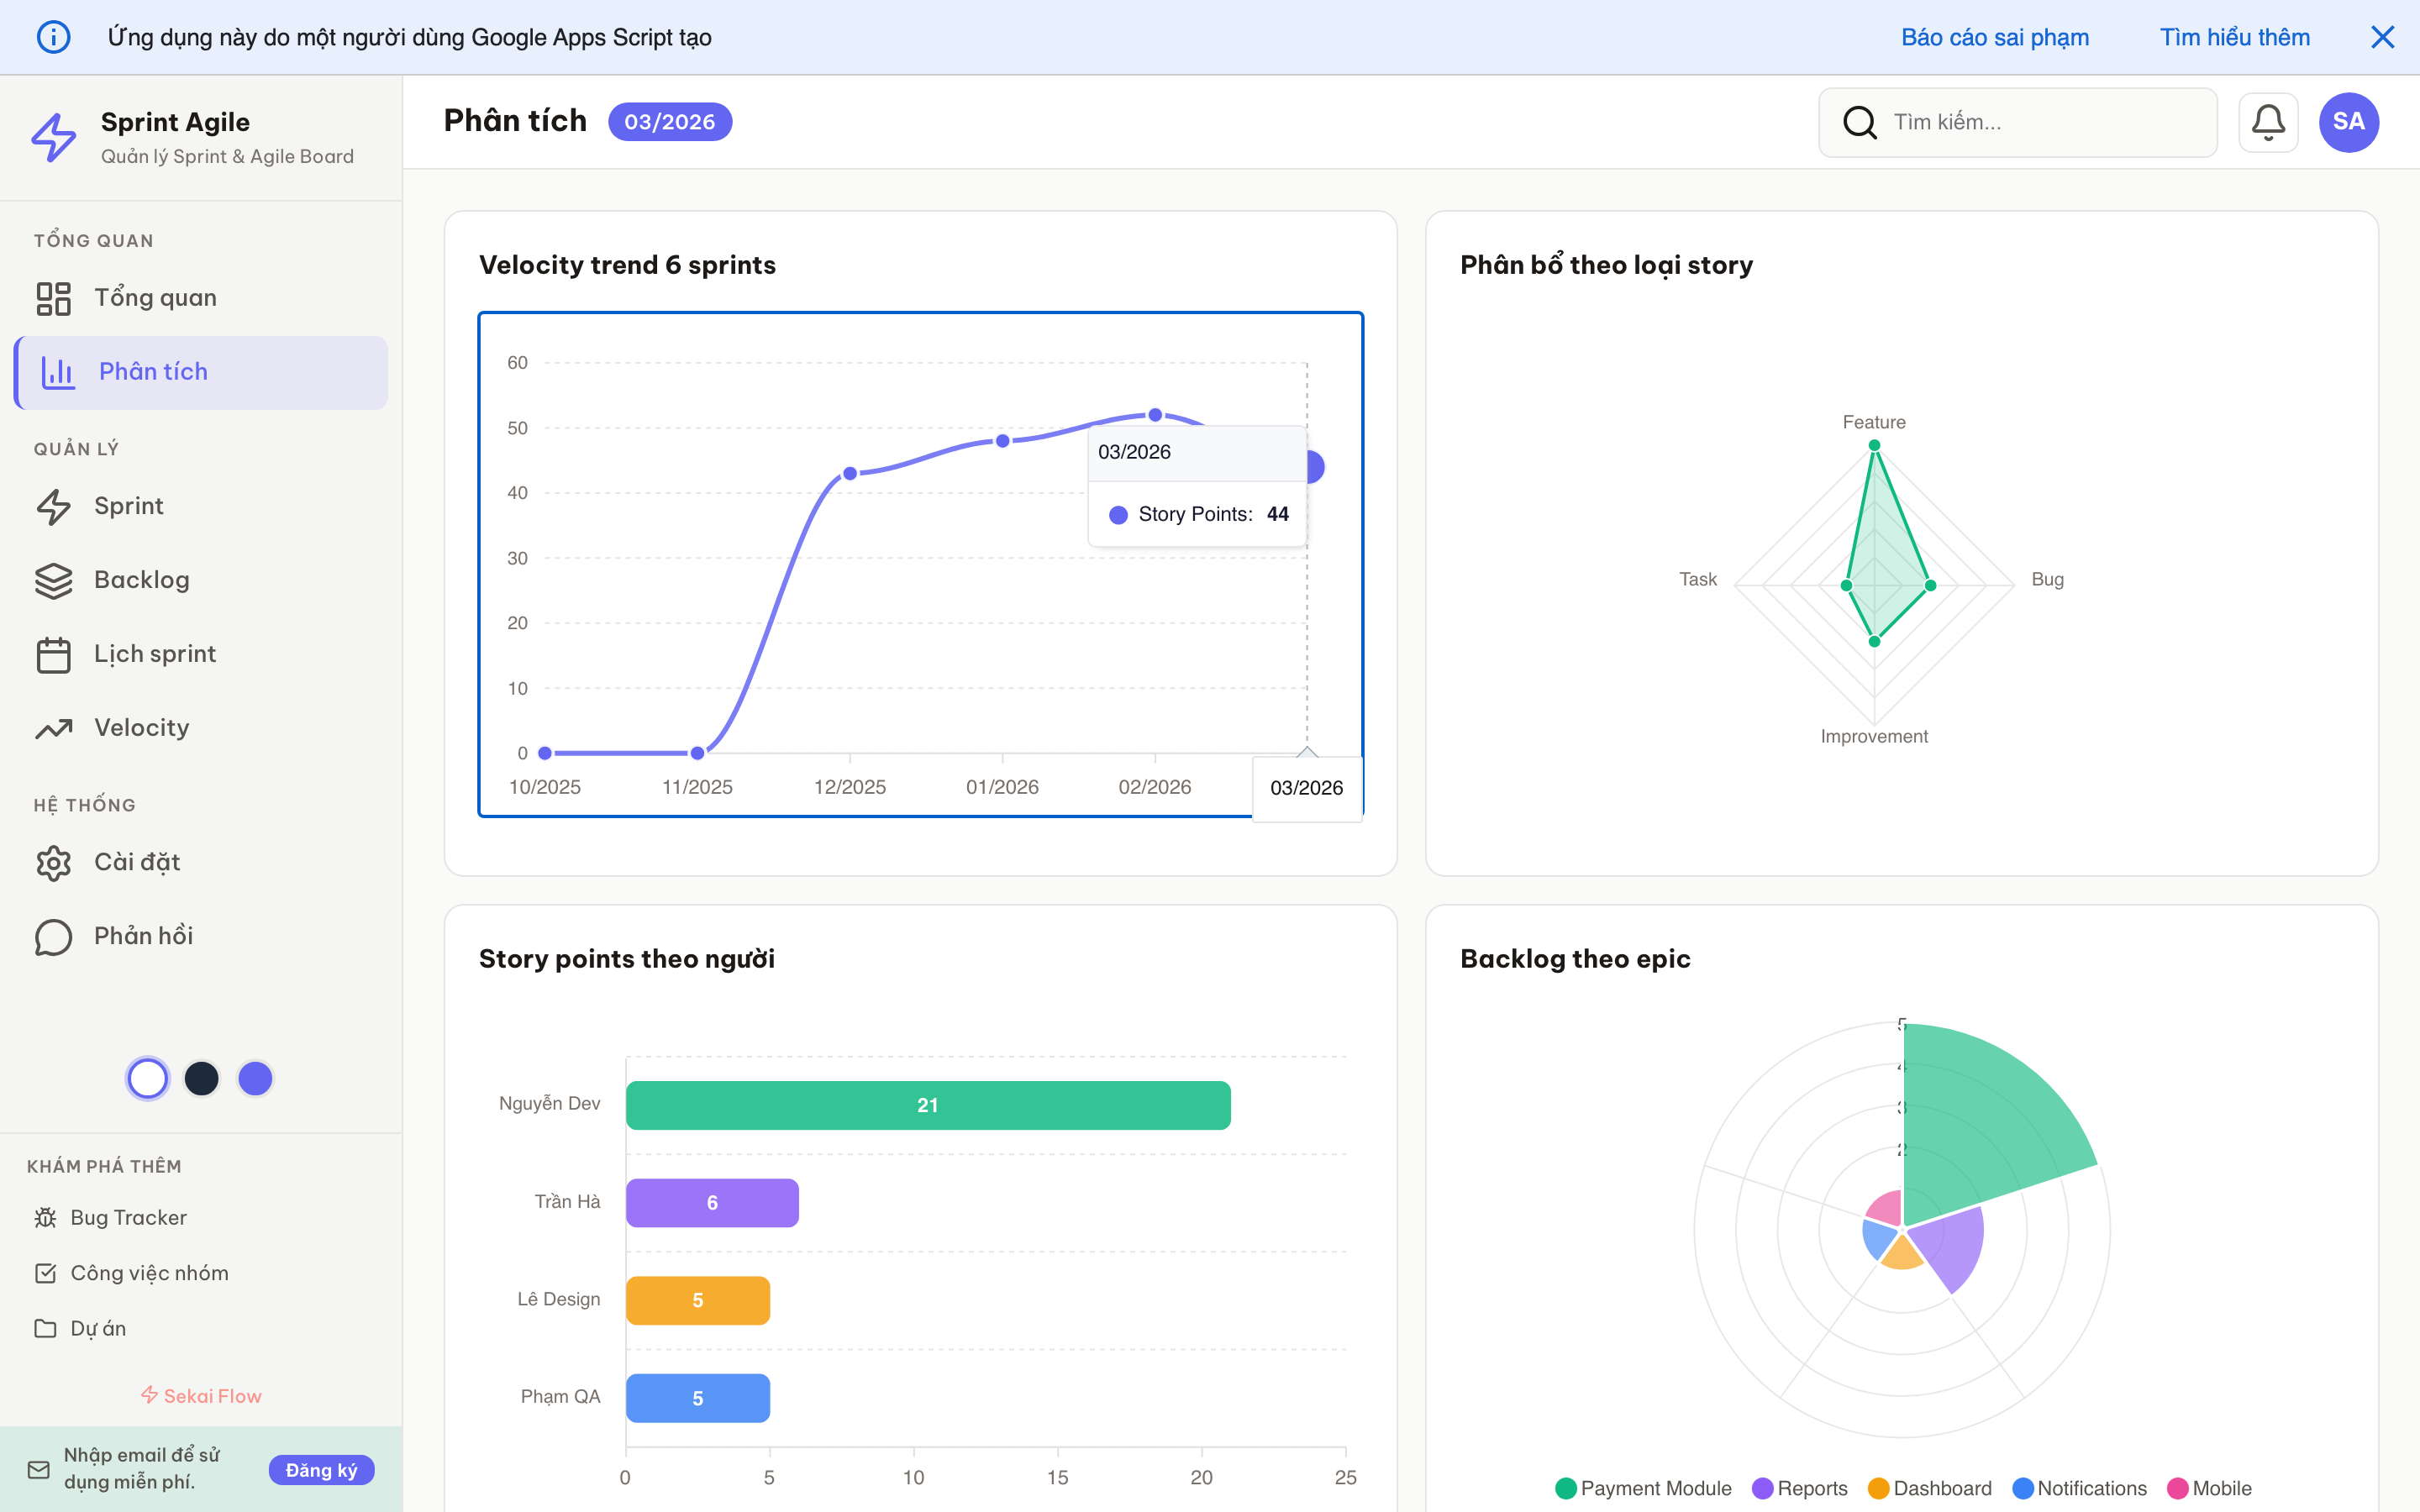
Task: Open the Sprint section in sidebar
Action: click(x=127, y=505)
